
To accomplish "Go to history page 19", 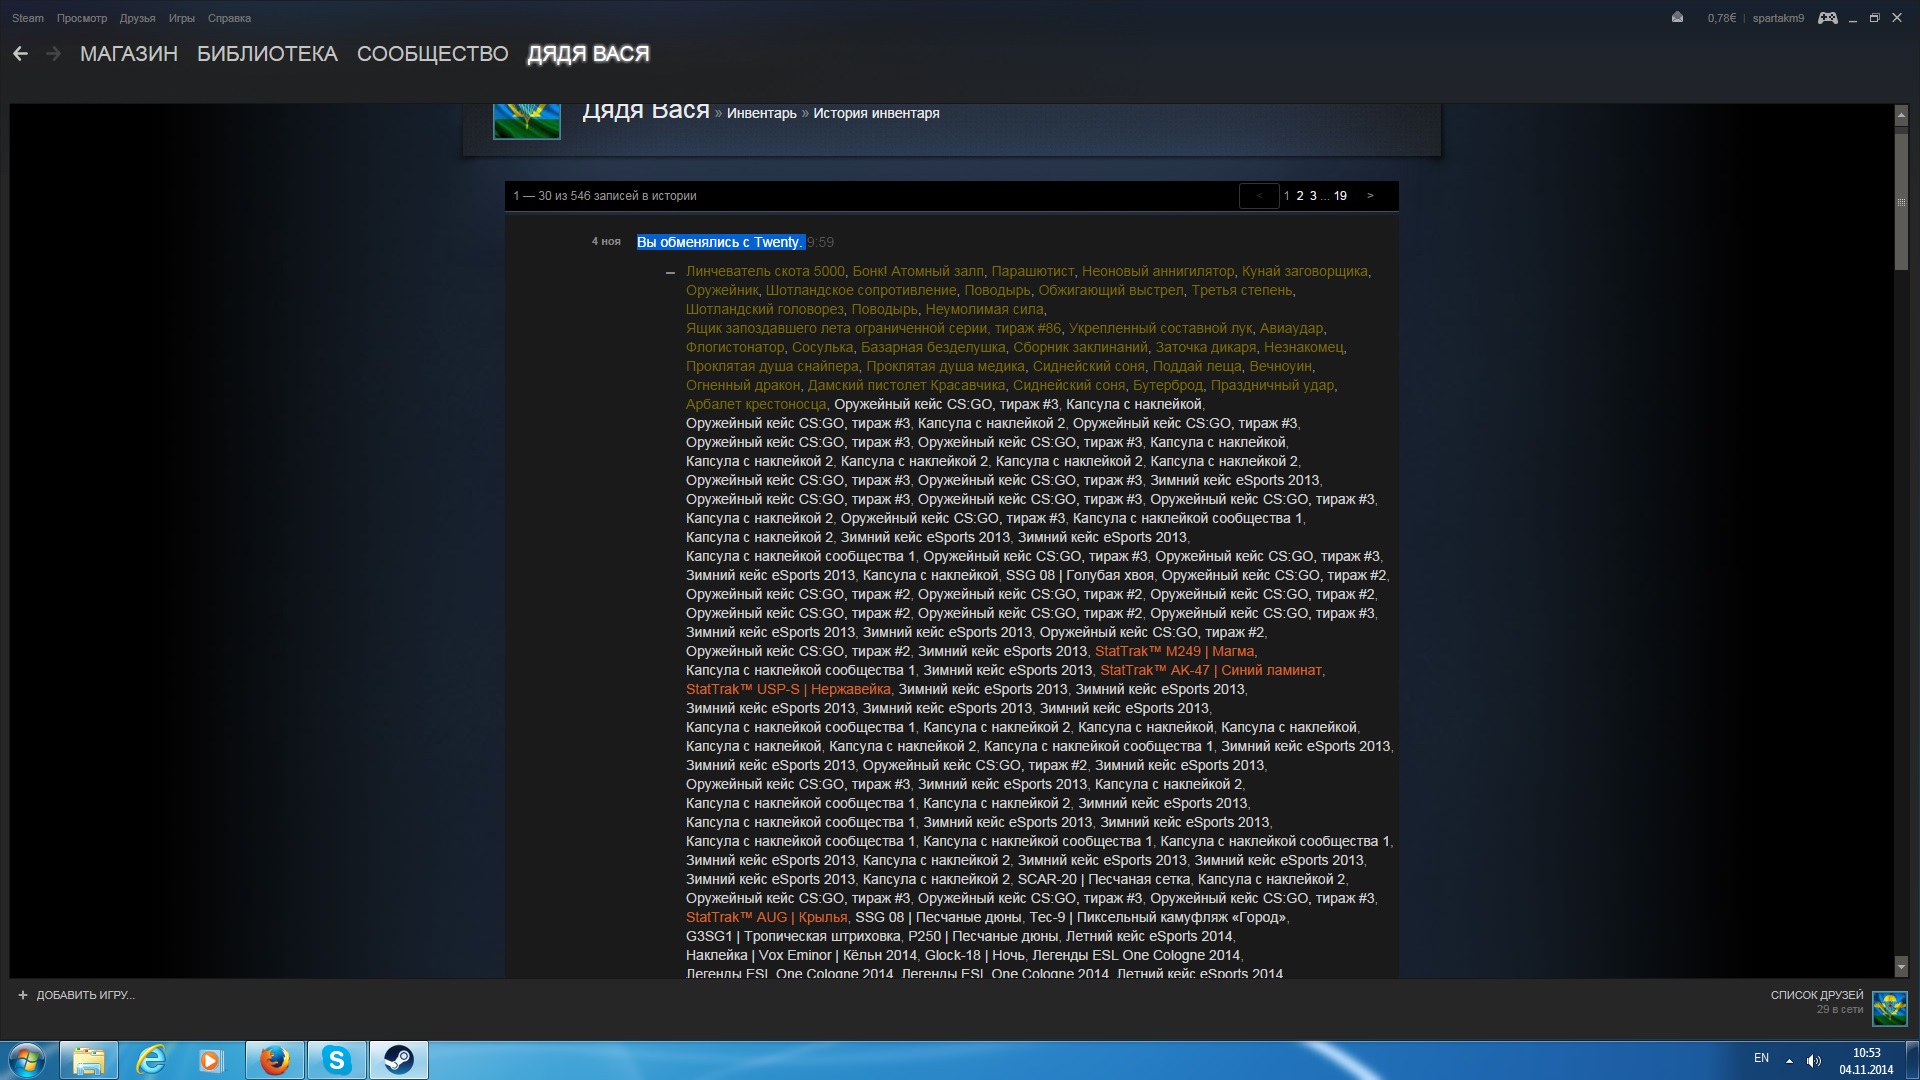I will [x=1340, y=196].
